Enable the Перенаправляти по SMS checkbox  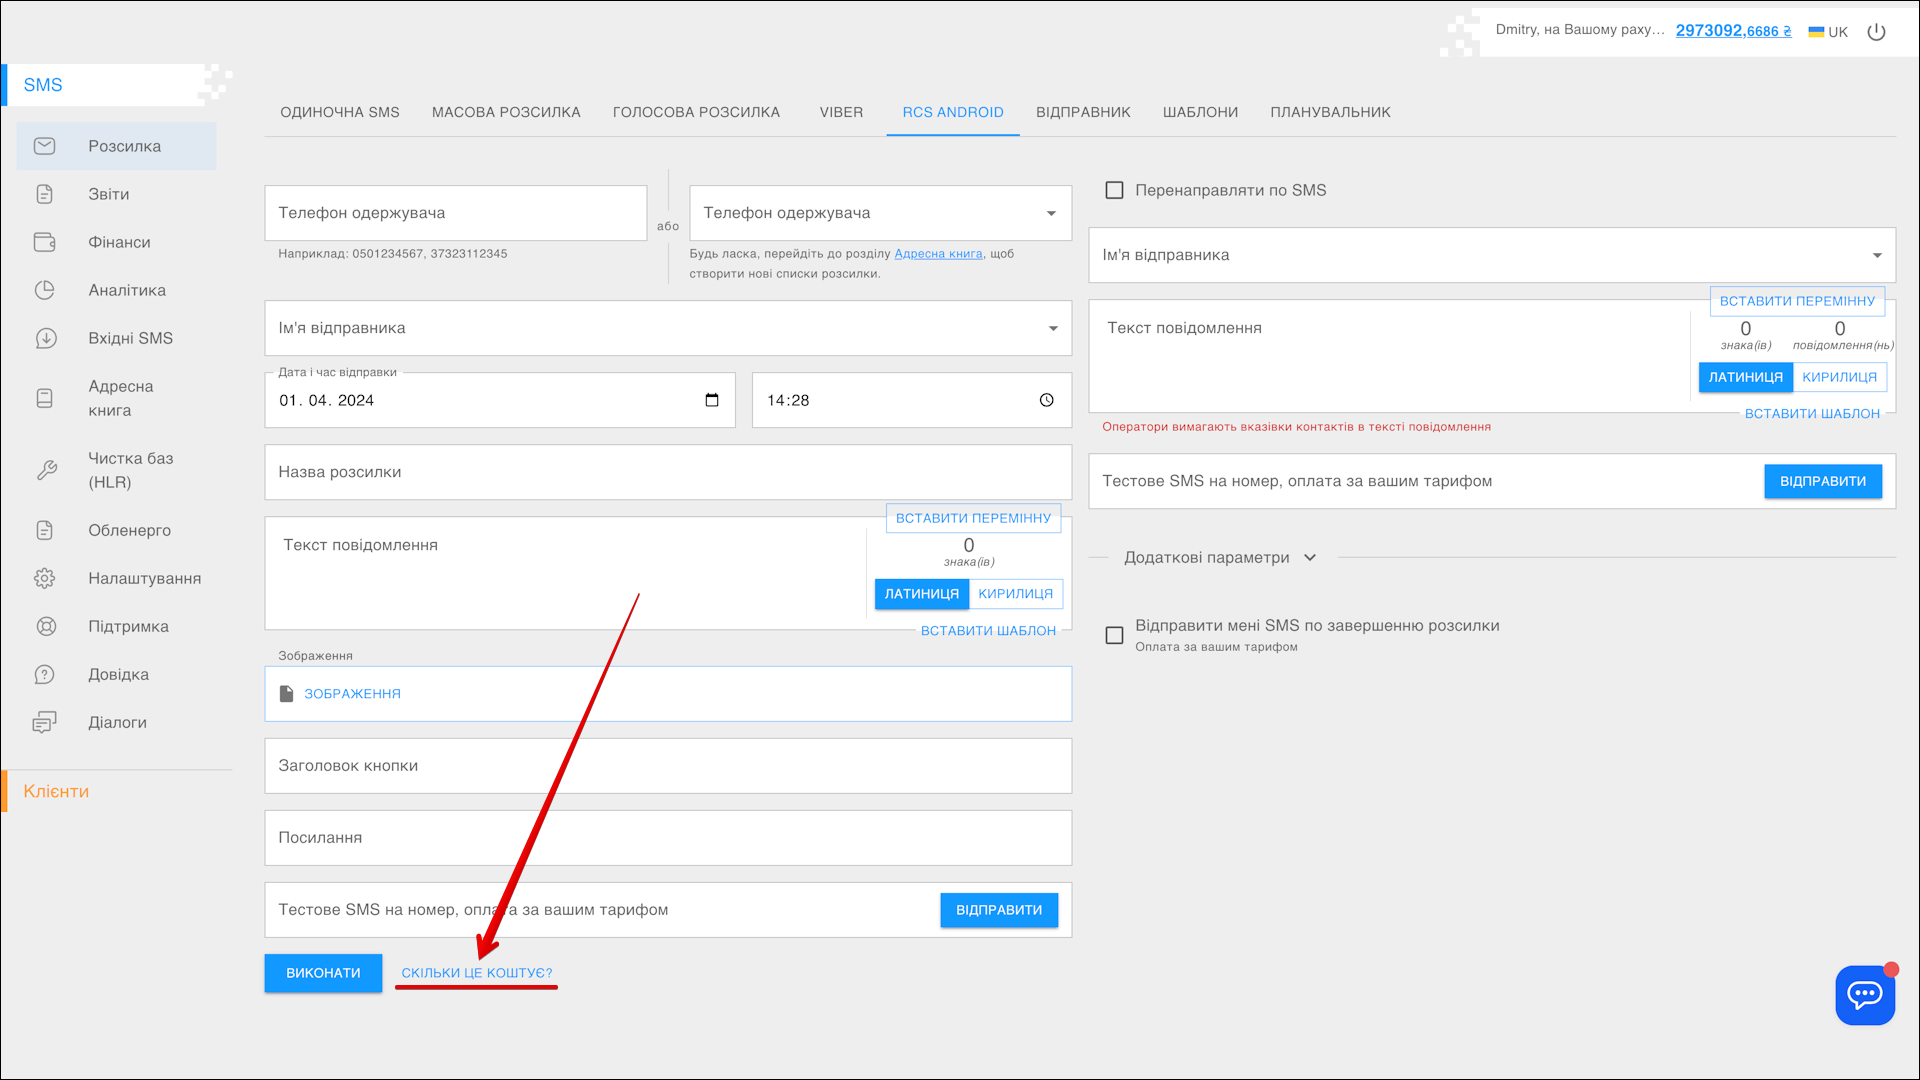[x=1114, y=190]
